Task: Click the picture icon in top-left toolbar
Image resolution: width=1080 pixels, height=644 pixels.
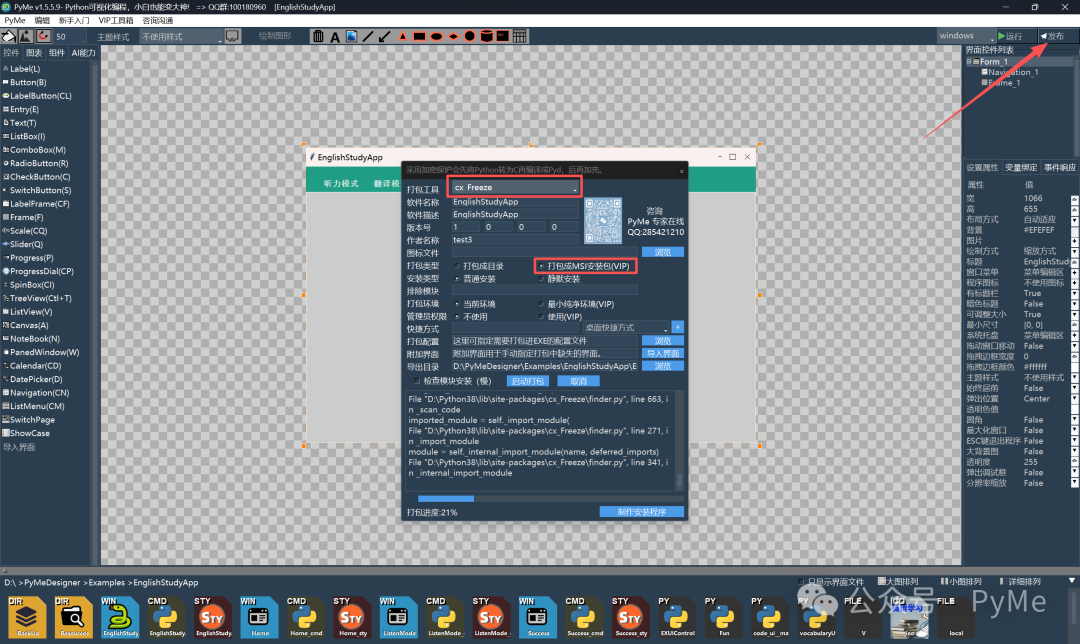Action: click(25, 36)
